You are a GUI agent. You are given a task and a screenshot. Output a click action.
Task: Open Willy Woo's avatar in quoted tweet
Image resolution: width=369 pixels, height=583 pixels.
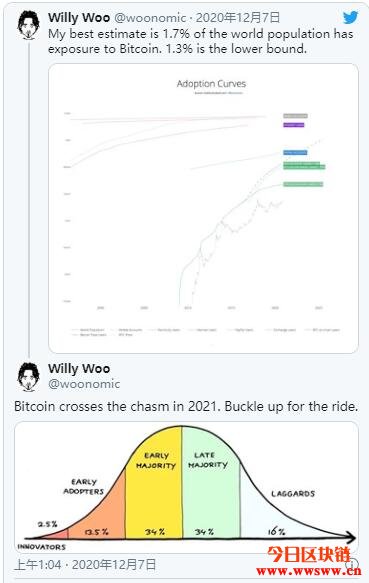29,25
